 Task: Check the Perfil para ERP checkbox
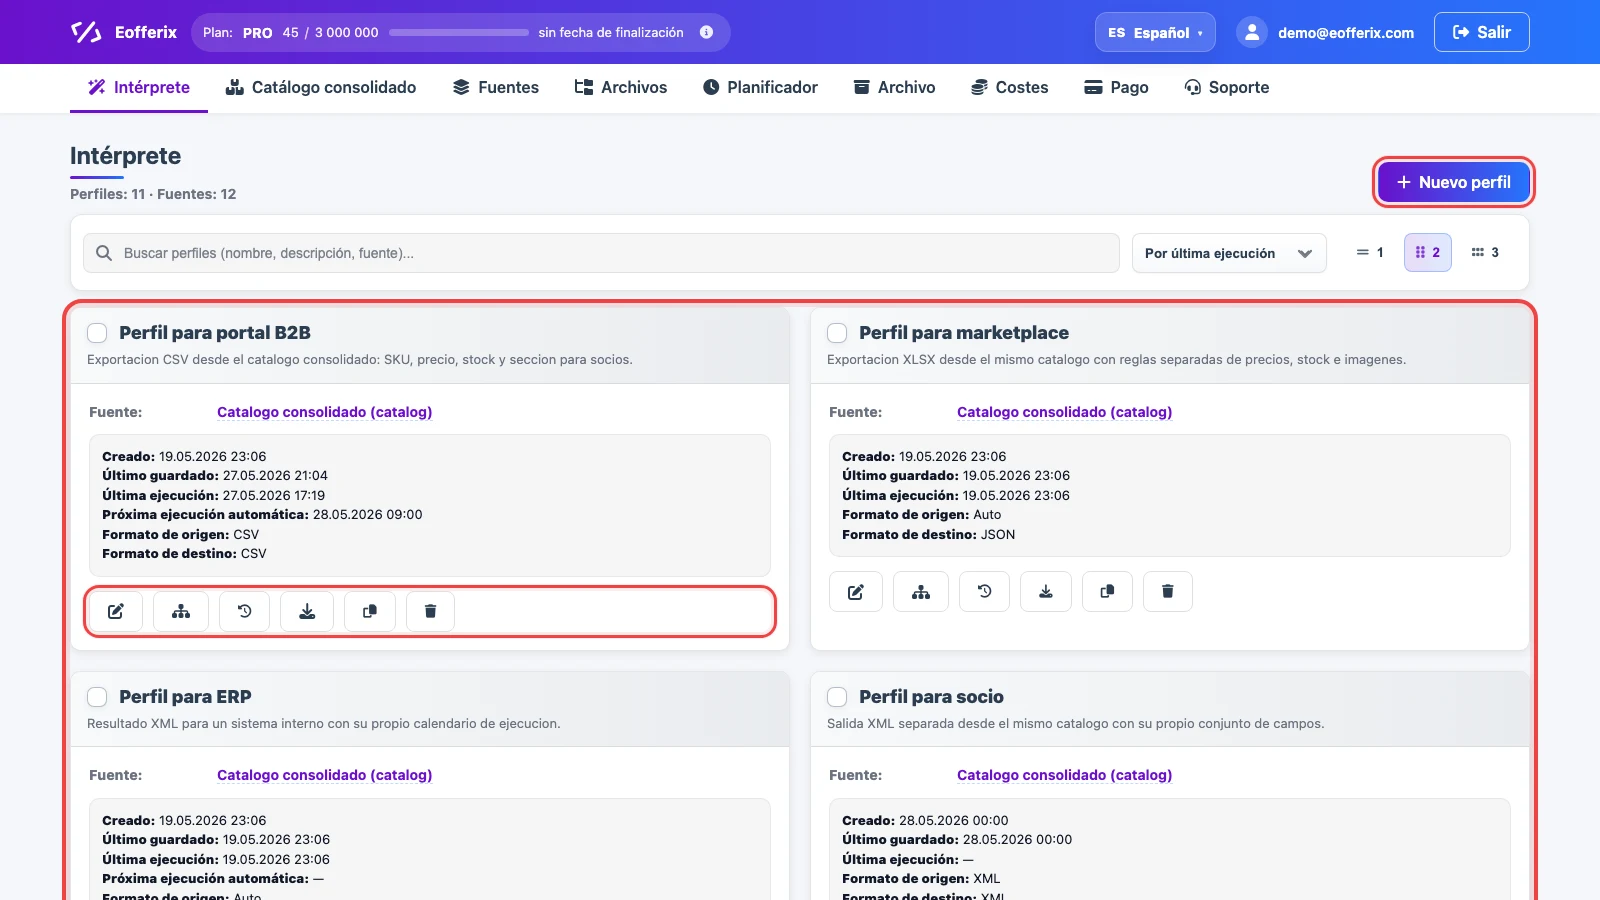(97, 697)
